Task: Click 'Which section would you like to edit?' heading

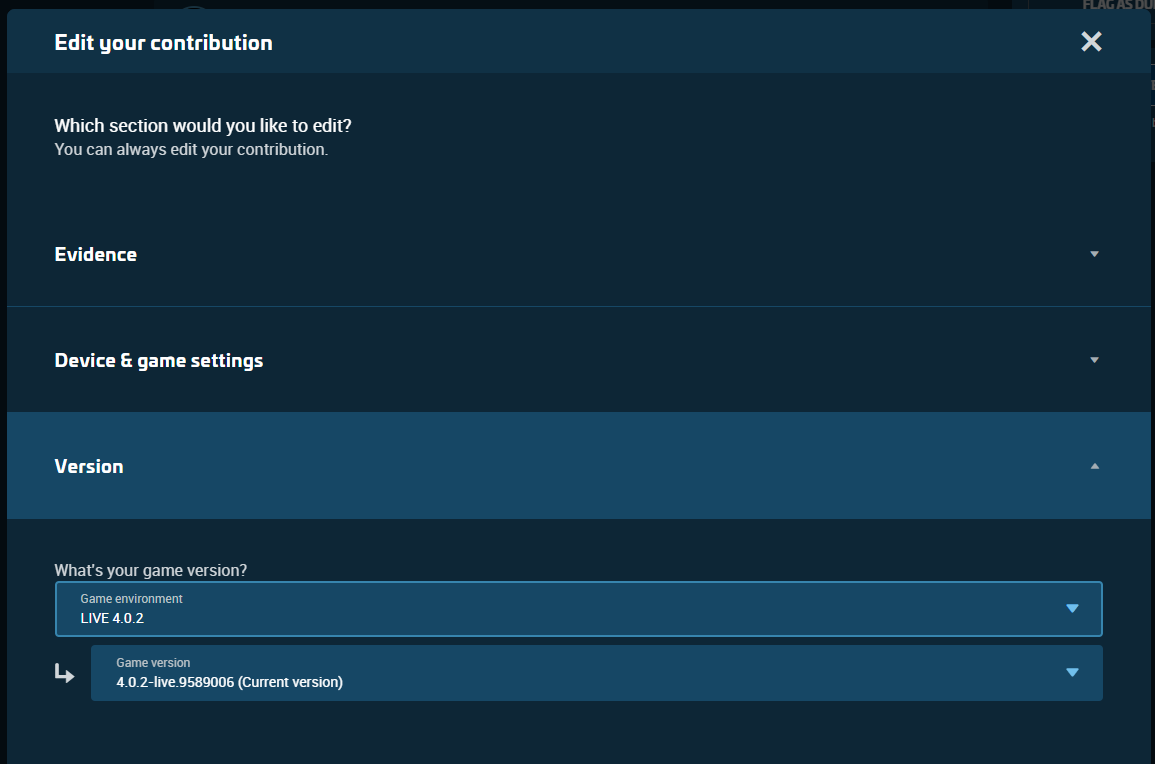Action: pos(203,126)
